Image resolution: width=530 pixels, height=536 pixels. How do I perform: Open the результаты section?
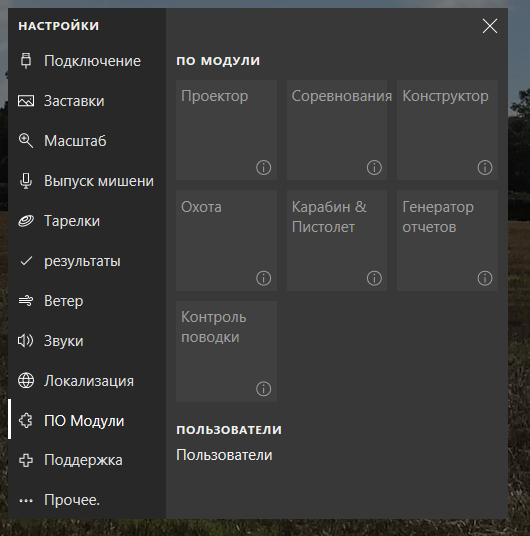pos(87,261)
